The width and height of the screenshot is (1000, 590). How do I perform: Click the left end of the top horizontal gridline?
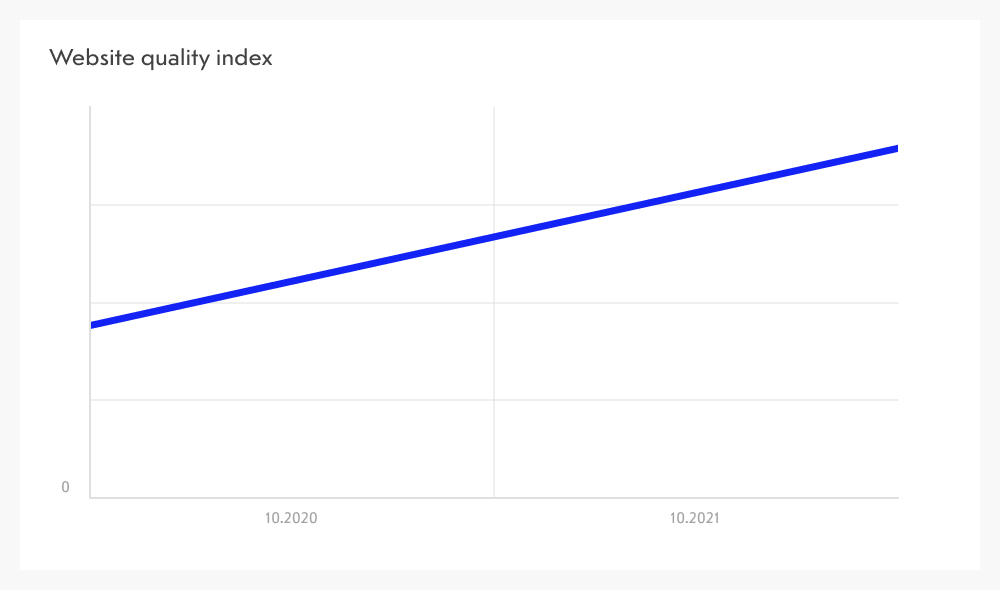(92, 205)
